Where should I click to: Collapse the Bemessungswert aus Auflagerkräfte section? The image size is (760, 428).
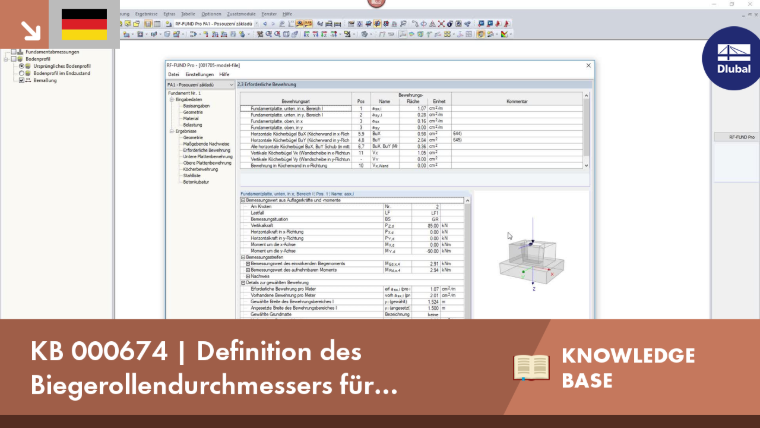tap(243, 200)
